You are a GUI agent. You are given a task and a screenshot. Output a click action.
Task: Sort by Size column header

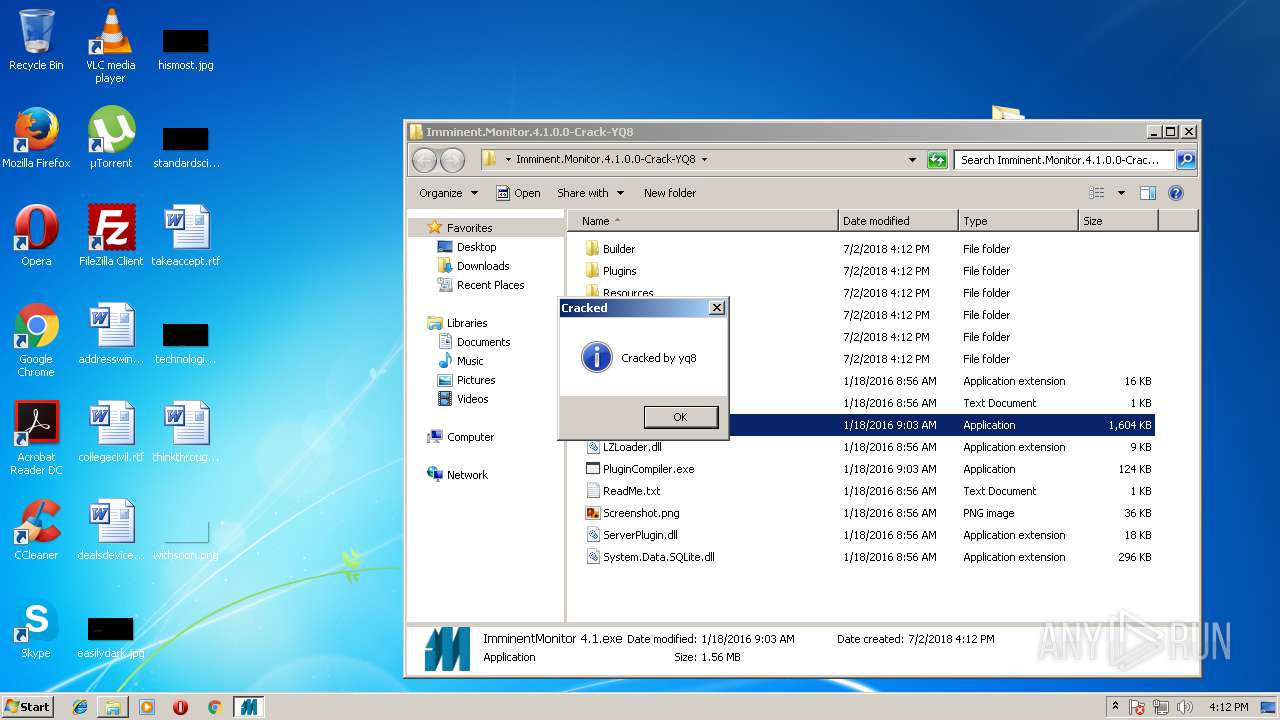1118,221
